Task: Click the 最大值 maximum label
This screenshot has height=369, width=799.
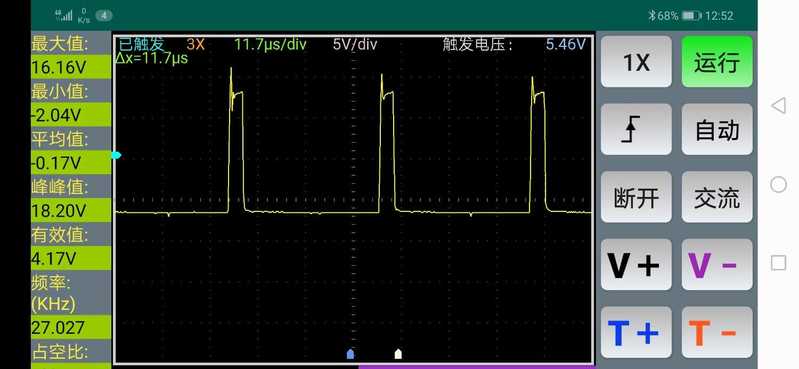Action: 60,44
